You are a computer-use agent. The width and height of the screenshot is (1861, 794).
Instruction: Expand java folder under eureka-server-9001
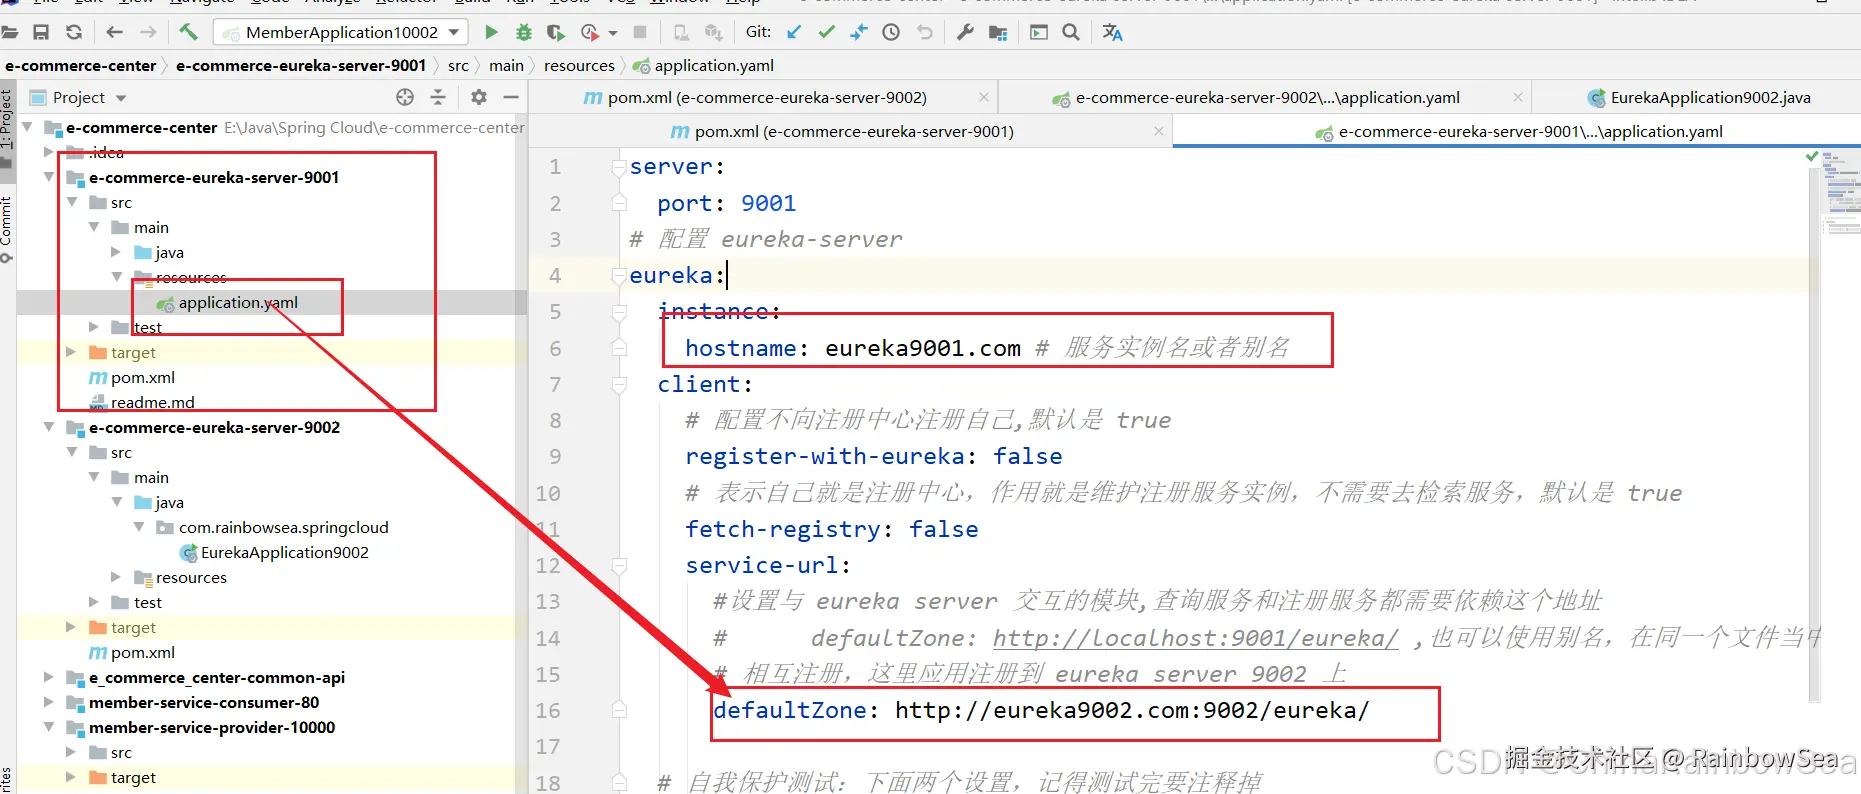click(116, 252)
